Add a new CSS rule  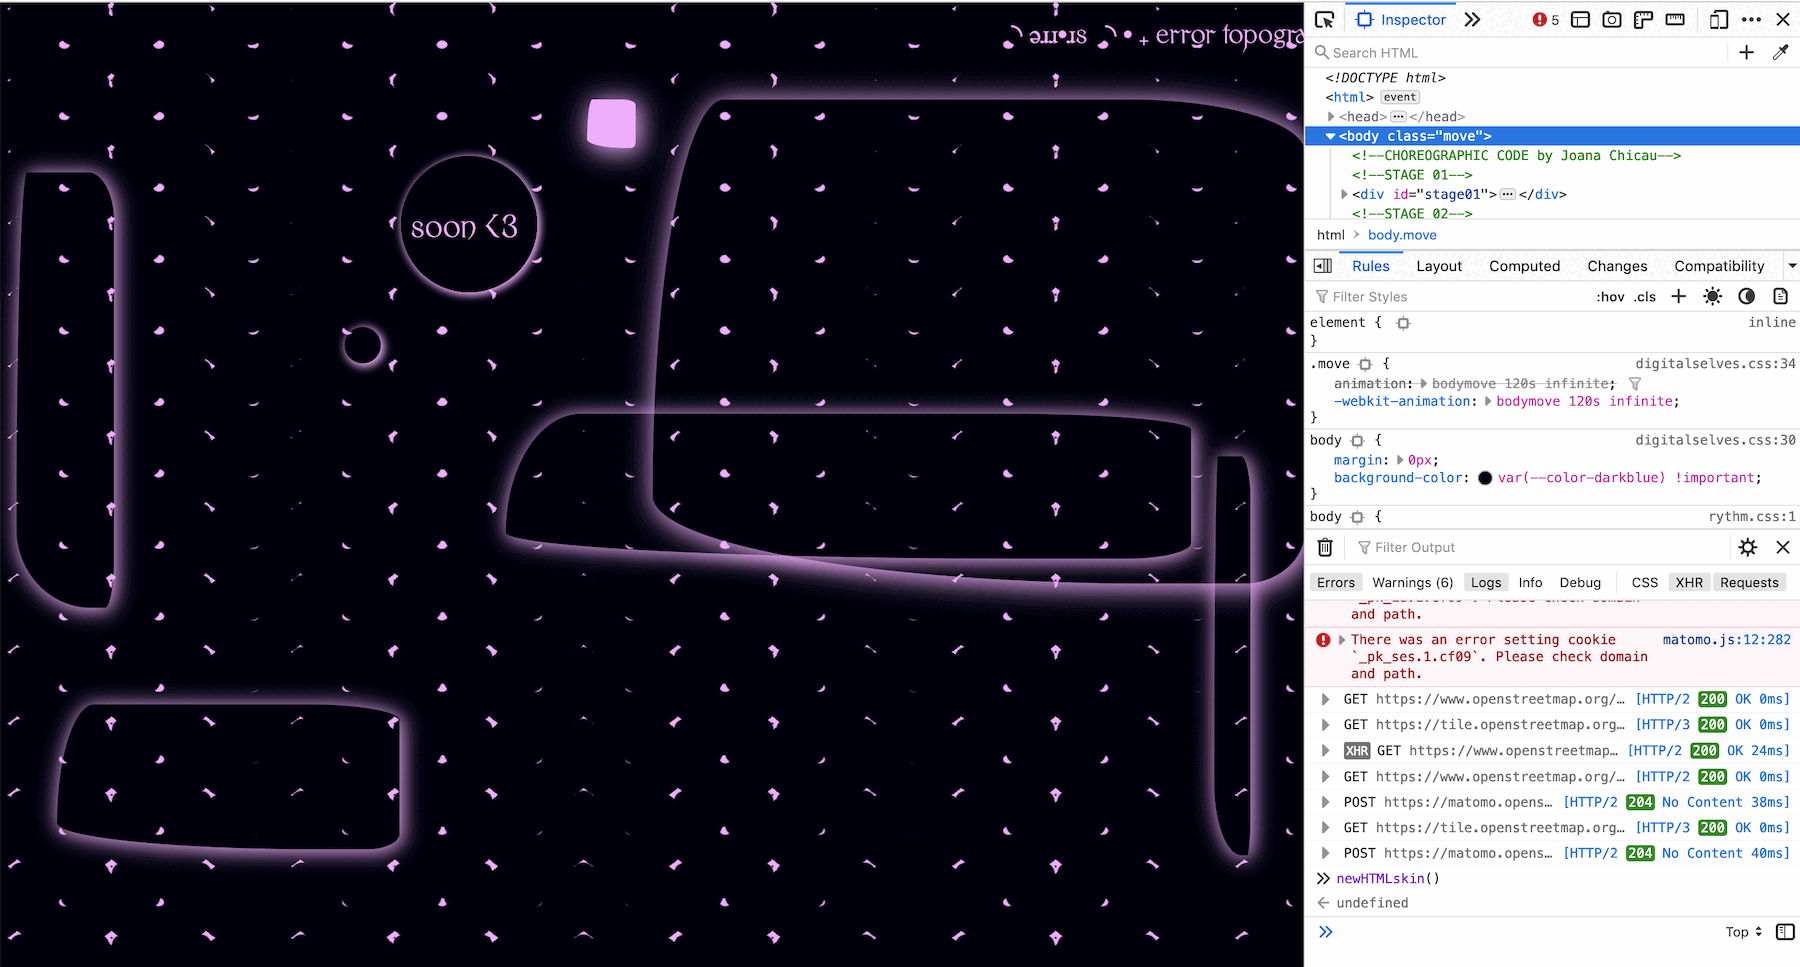click(1679, 297)
